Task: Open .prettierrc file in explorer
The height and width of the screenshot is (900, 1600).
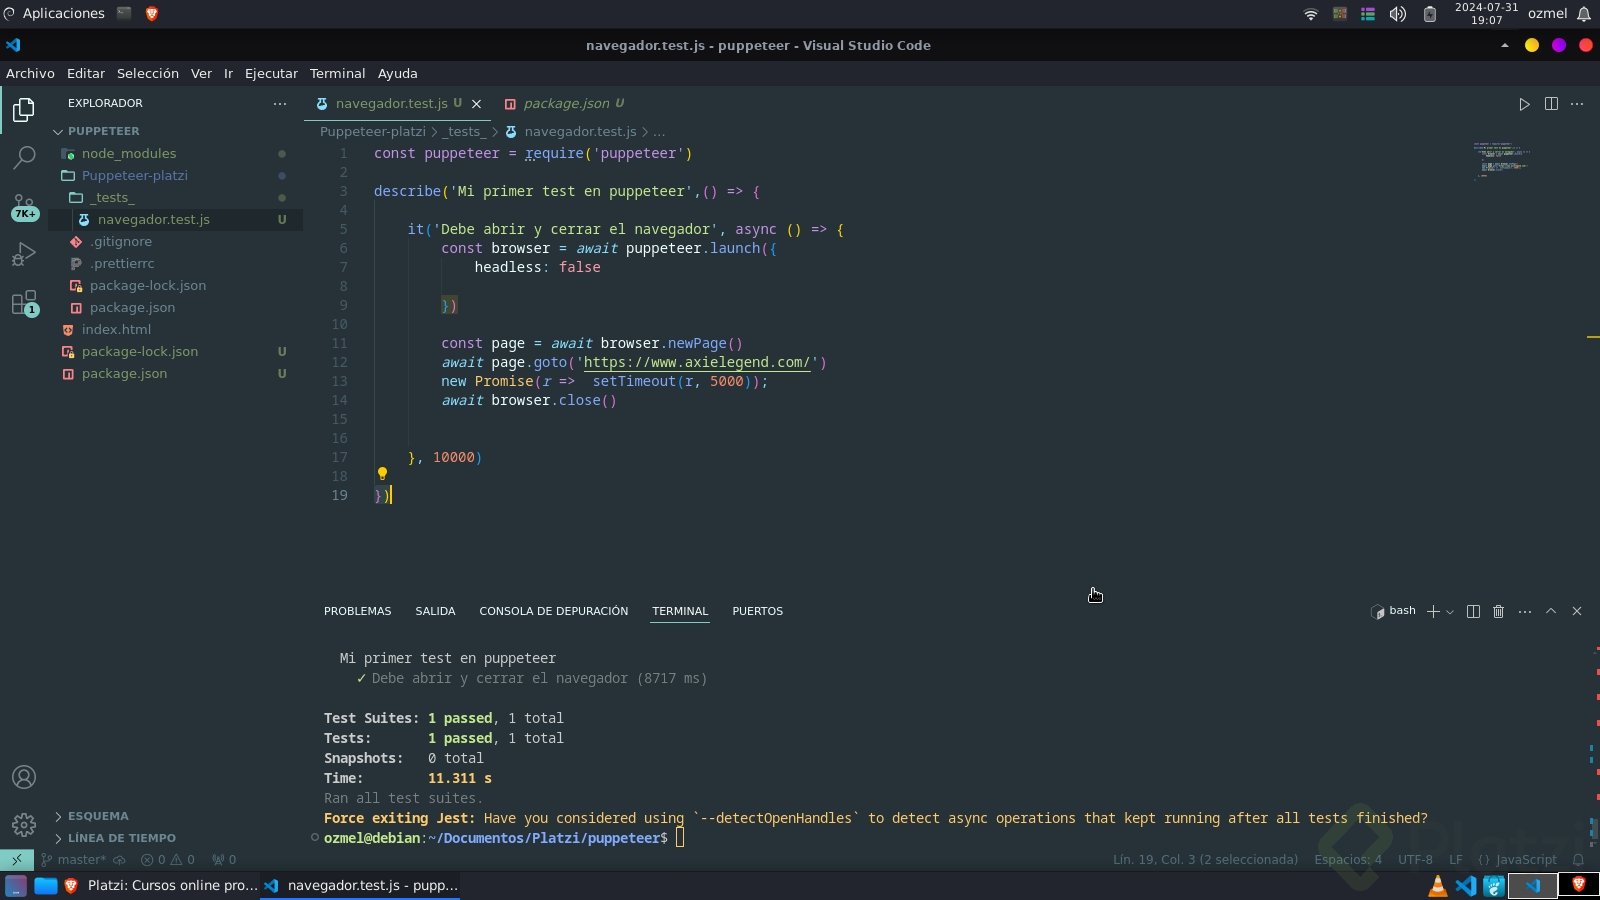Action: coord(122,263)
